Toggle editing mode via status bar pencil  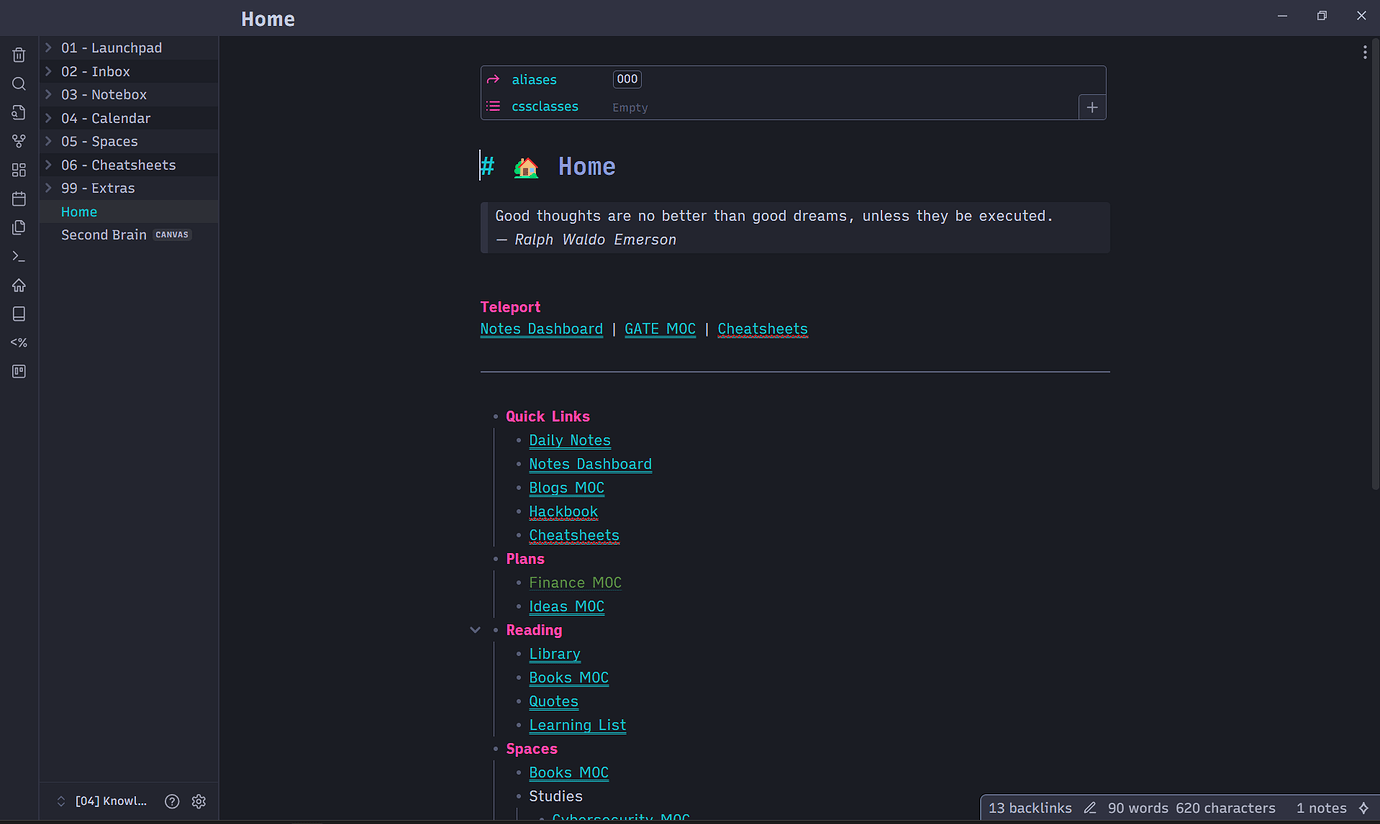click(1089, 808)
